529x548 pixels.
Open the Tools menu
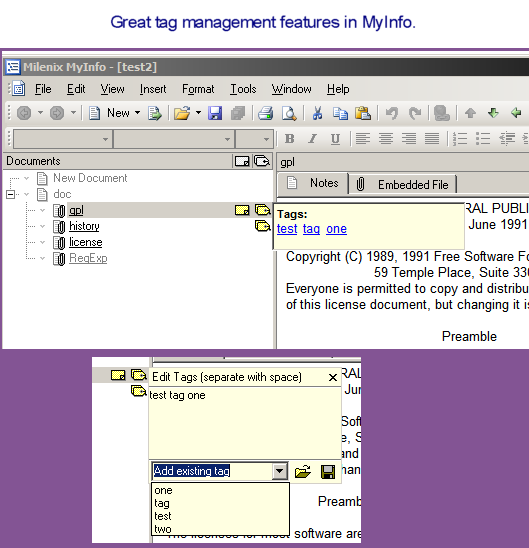pyautogui.click(x=243, y=89)
